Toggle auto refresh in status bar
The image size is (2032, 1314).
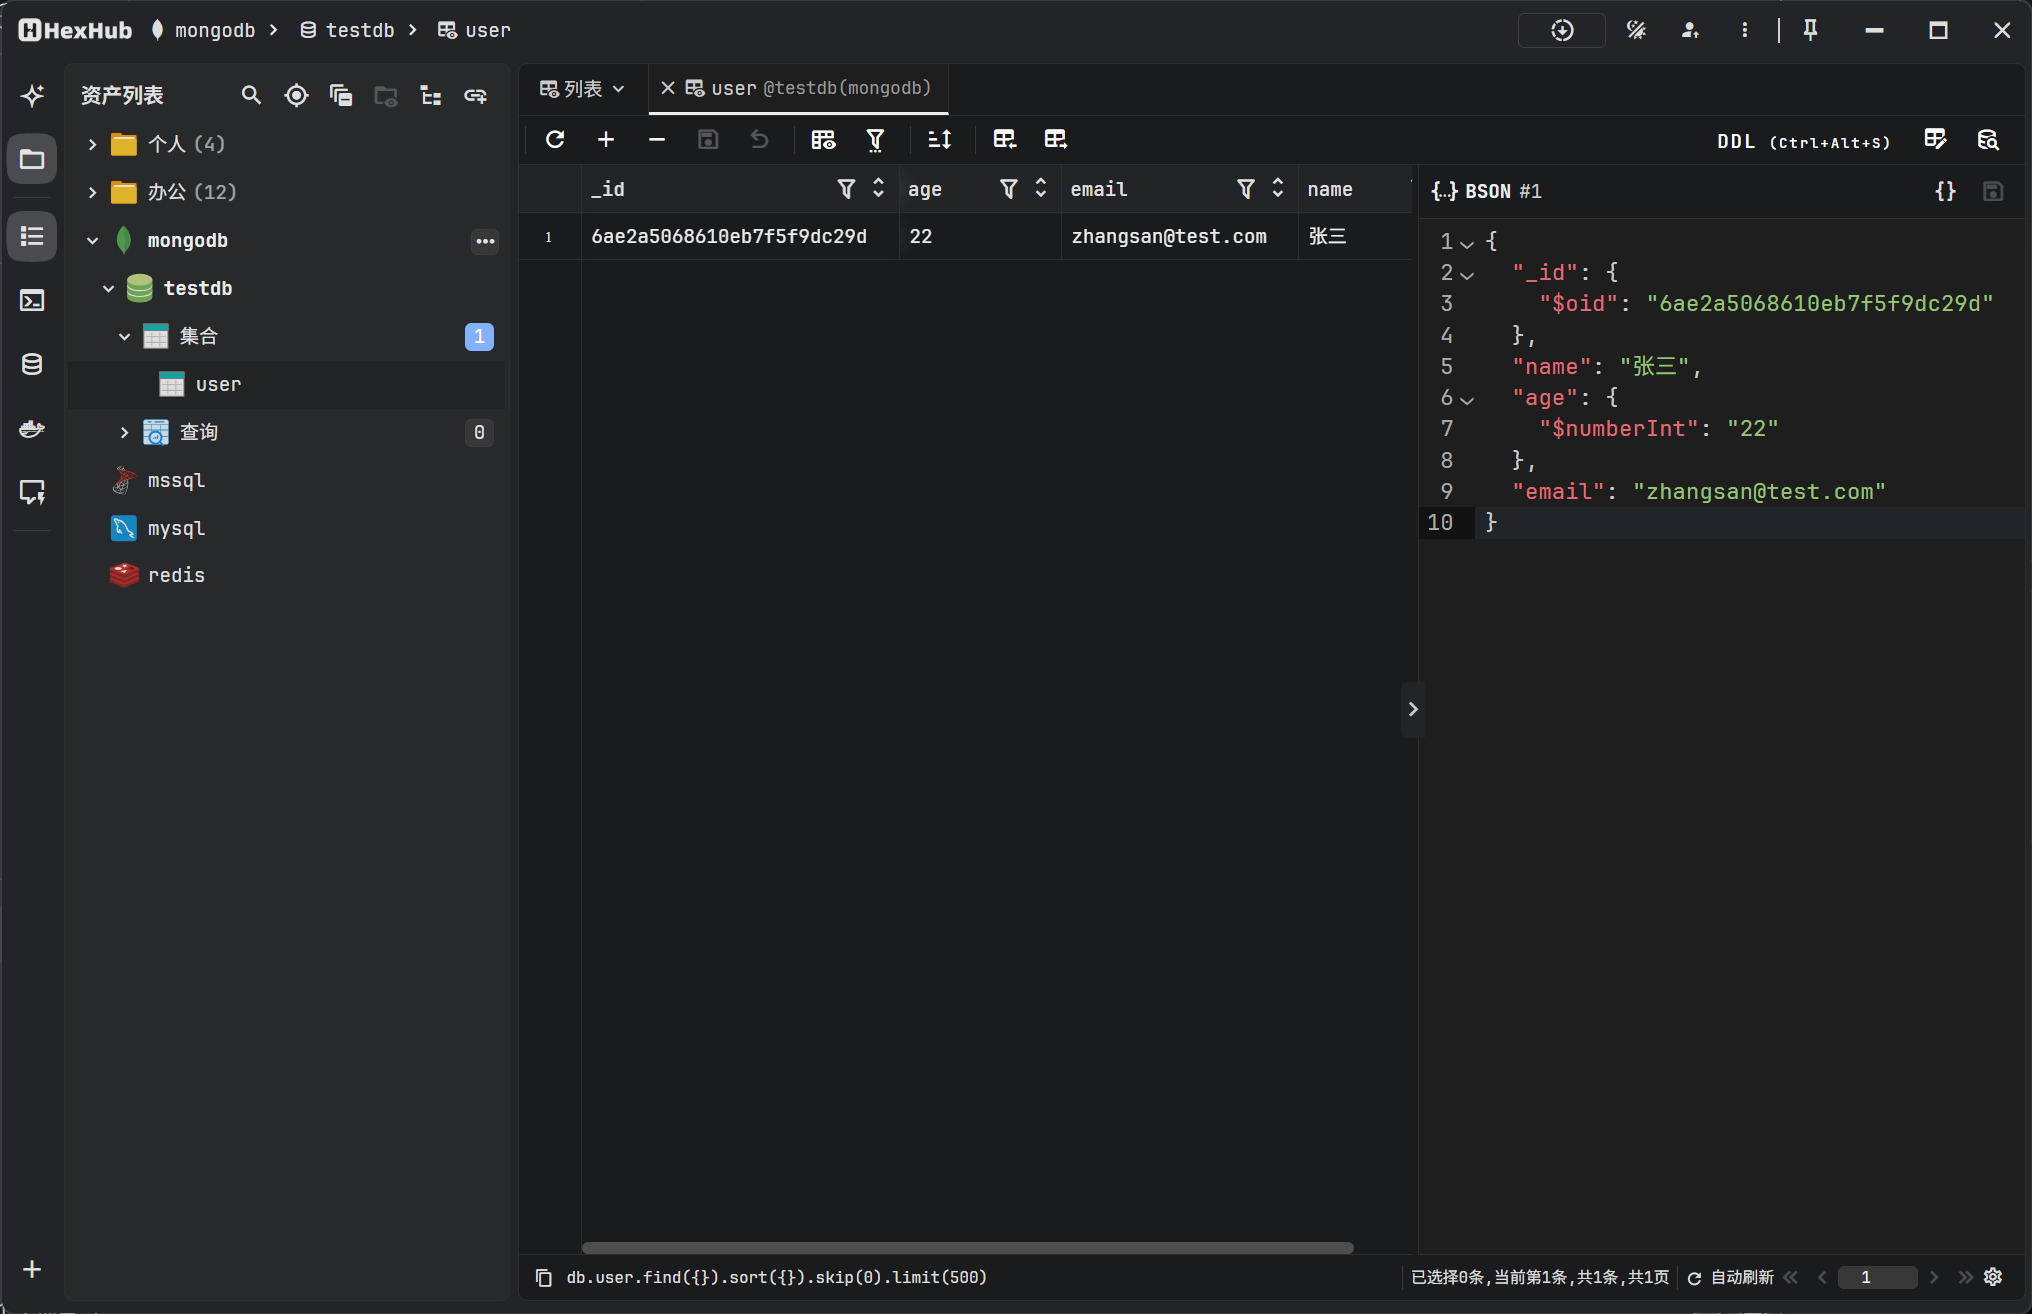point(1731,1277)
